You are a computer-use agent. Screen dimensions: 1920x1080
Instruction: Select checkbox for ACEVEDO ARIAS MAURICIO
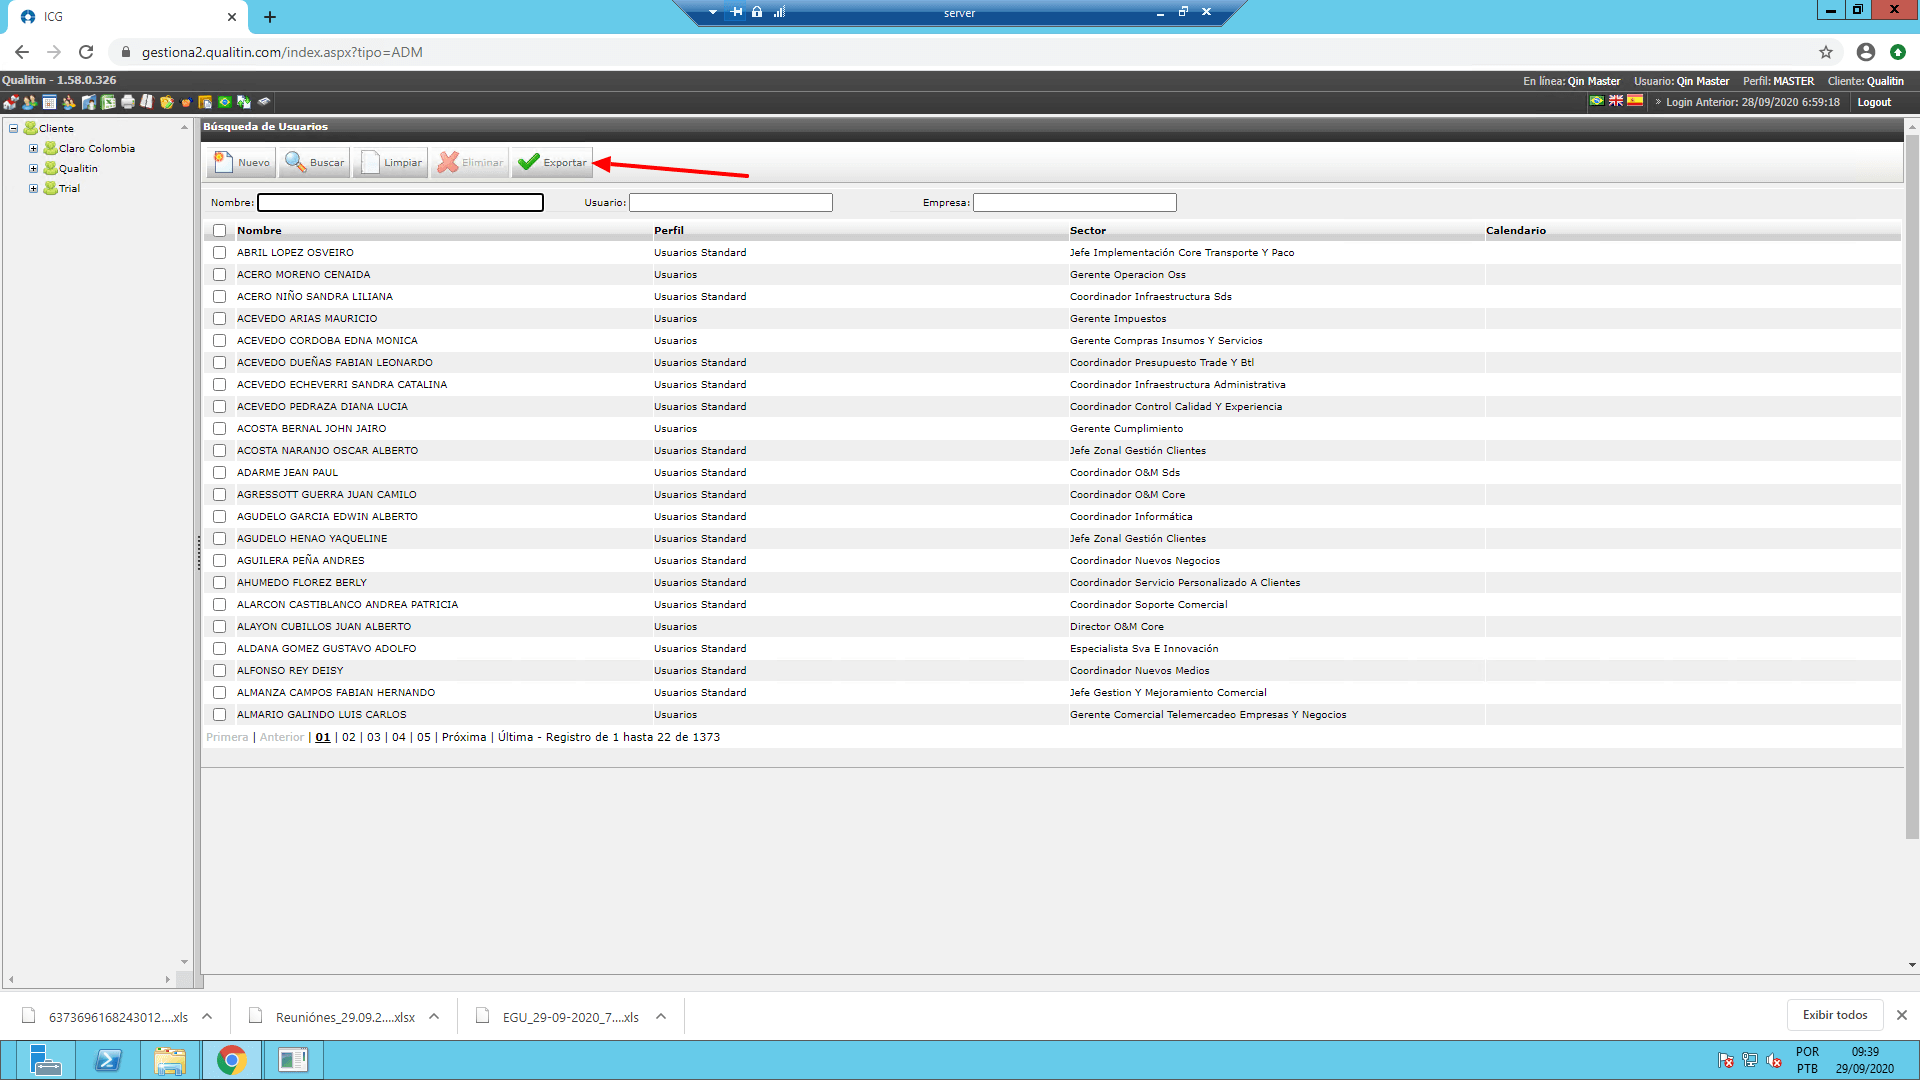coord(219,319)
